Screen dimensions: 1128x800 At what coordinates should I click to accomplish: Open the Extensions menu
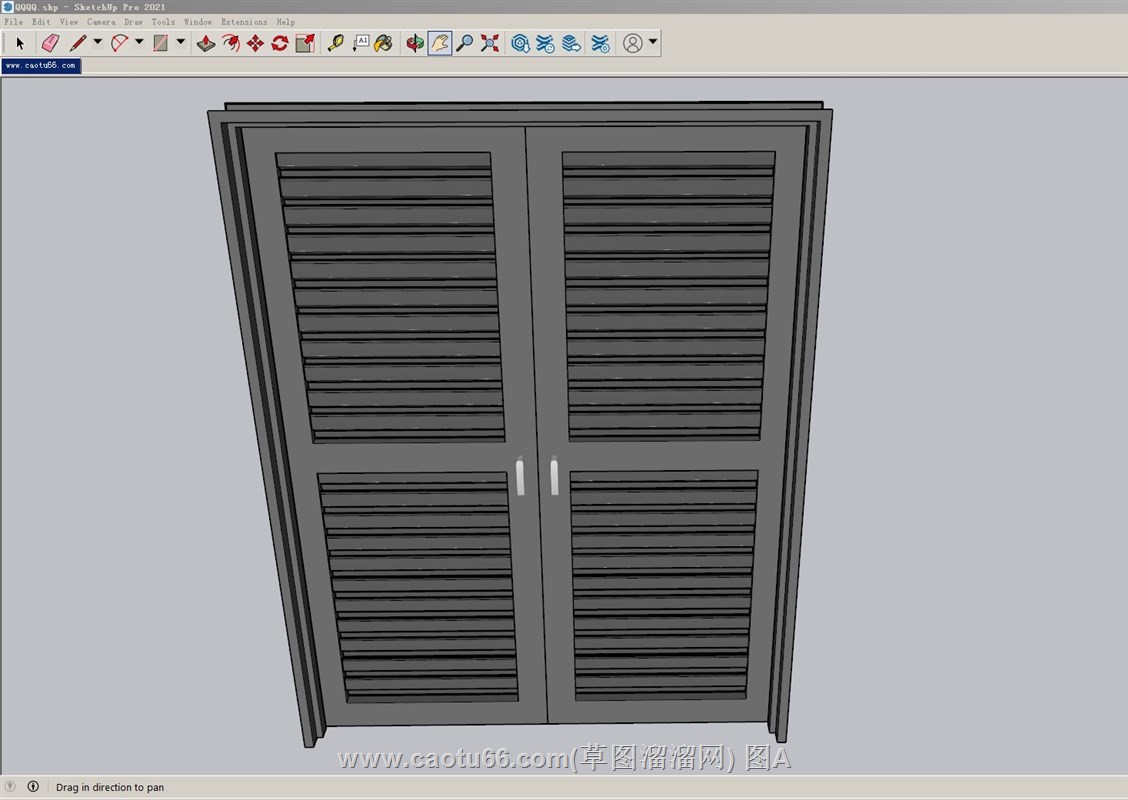[244, 22]
